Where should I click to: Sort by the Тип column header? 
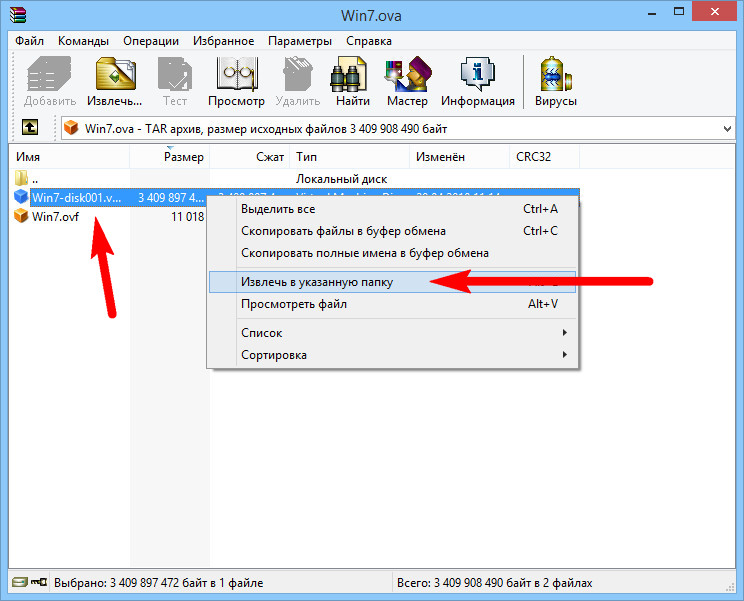tap(349, 157)
